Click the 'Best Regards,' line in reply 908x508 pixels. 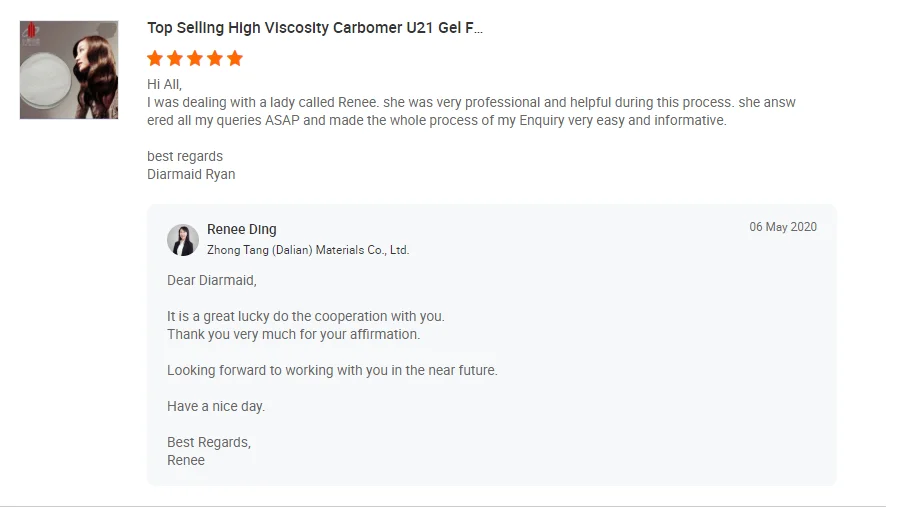209,442
